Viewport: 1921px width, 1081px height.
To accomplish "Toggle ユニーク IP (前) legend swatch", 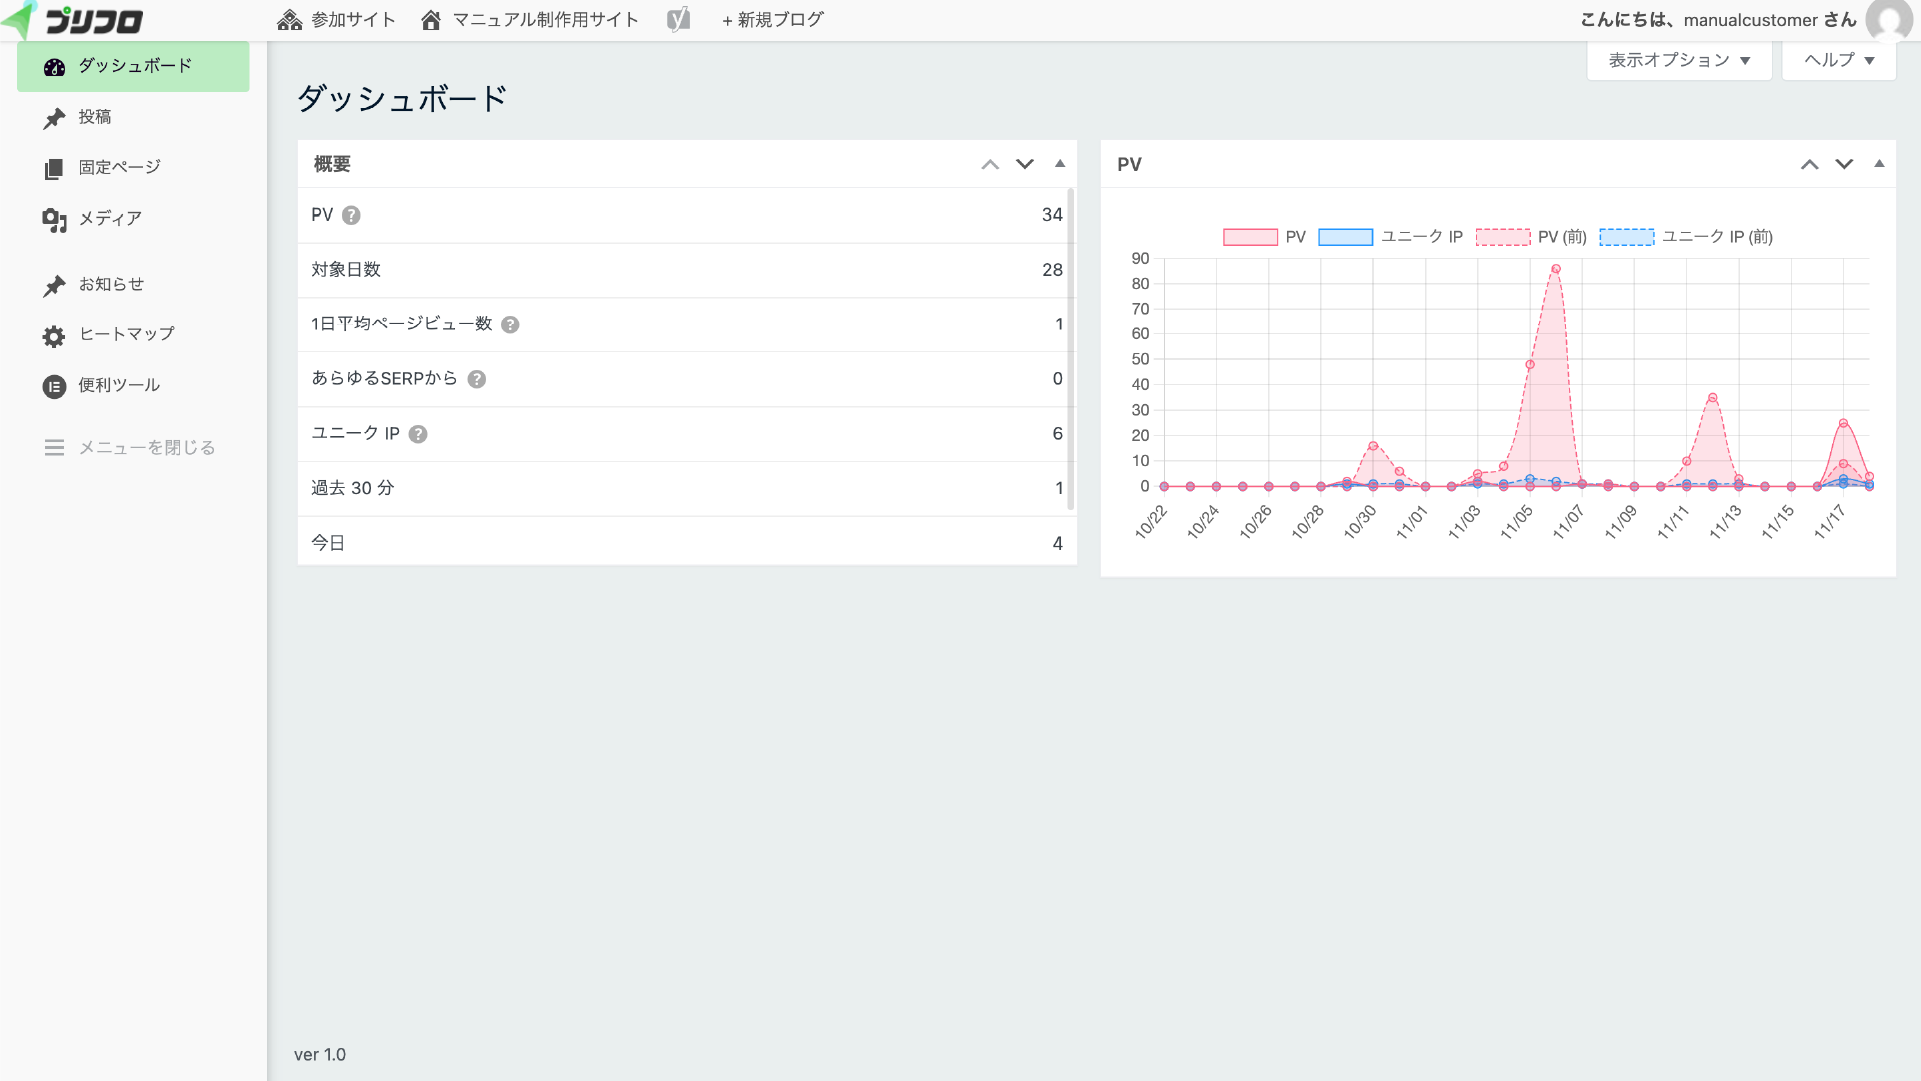I will pos(1626,237).
